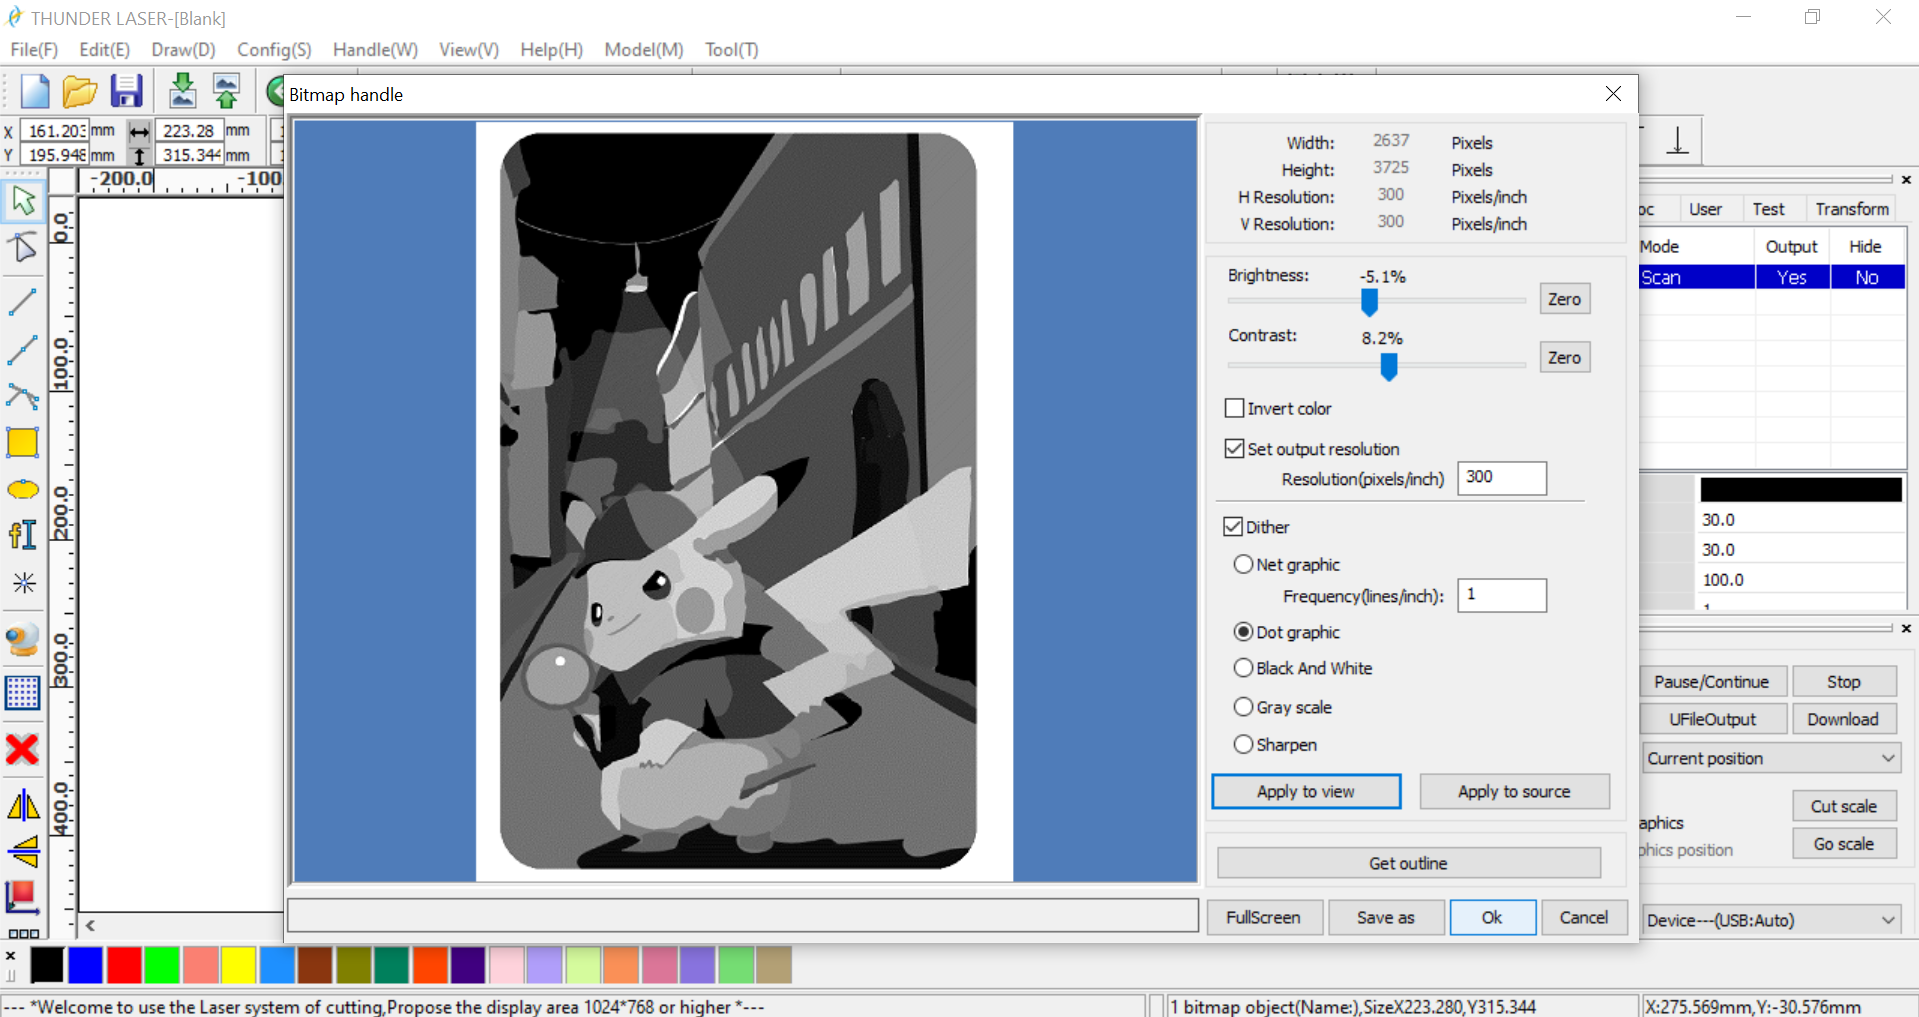The width and height of the screenshot is (1919, 1017).
Task: Select the Net graphic option
Action: click(1243, 564)
